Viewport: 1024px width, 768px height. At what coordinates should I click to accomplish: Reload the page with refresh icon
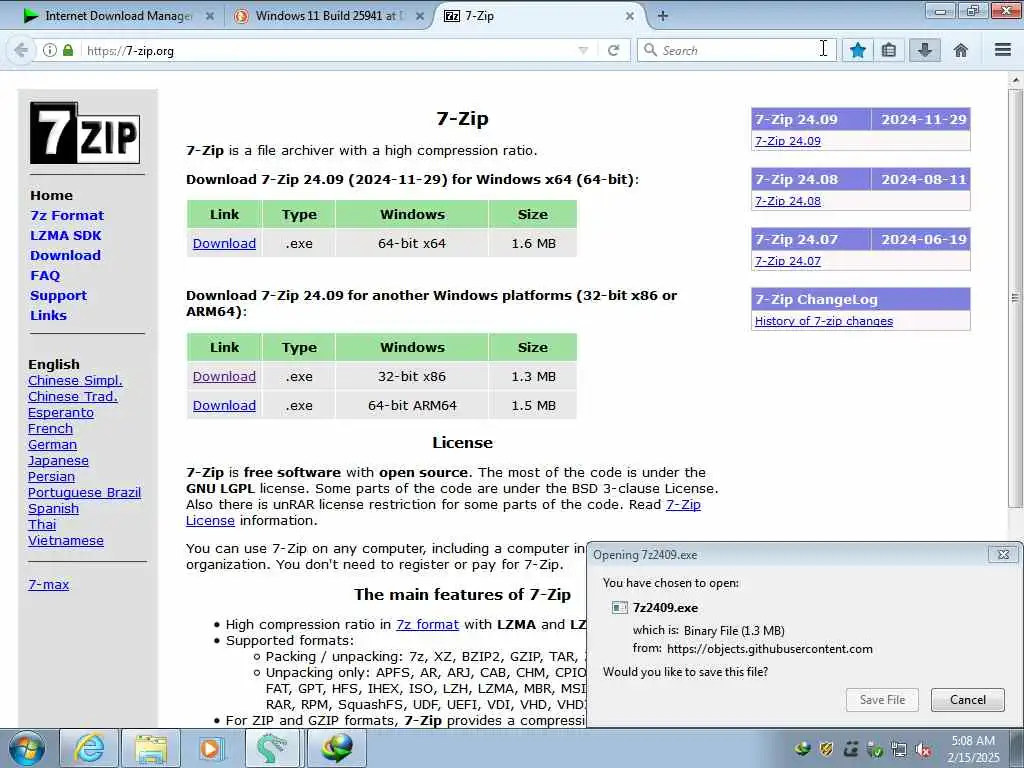[x=613, y=50]
